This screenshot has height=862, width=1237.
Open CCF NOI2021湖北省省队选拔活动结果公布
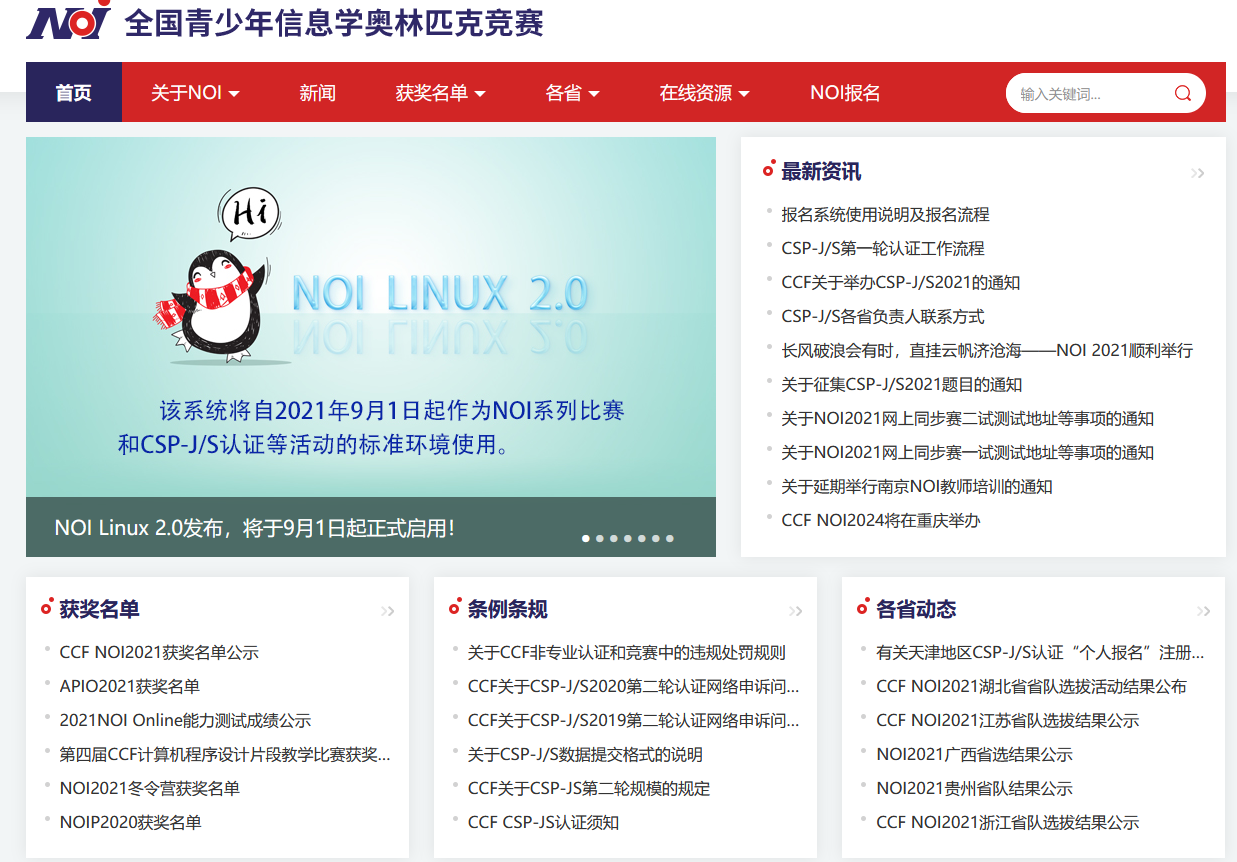pos(1031,687)
